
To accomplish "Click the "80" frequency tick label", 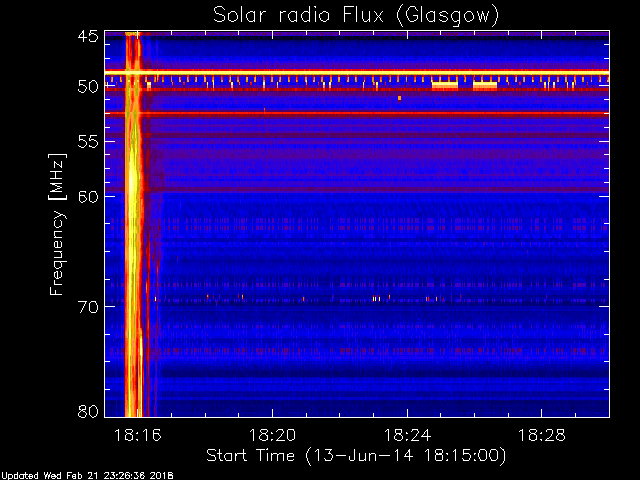I will click(x=88, y=411).
